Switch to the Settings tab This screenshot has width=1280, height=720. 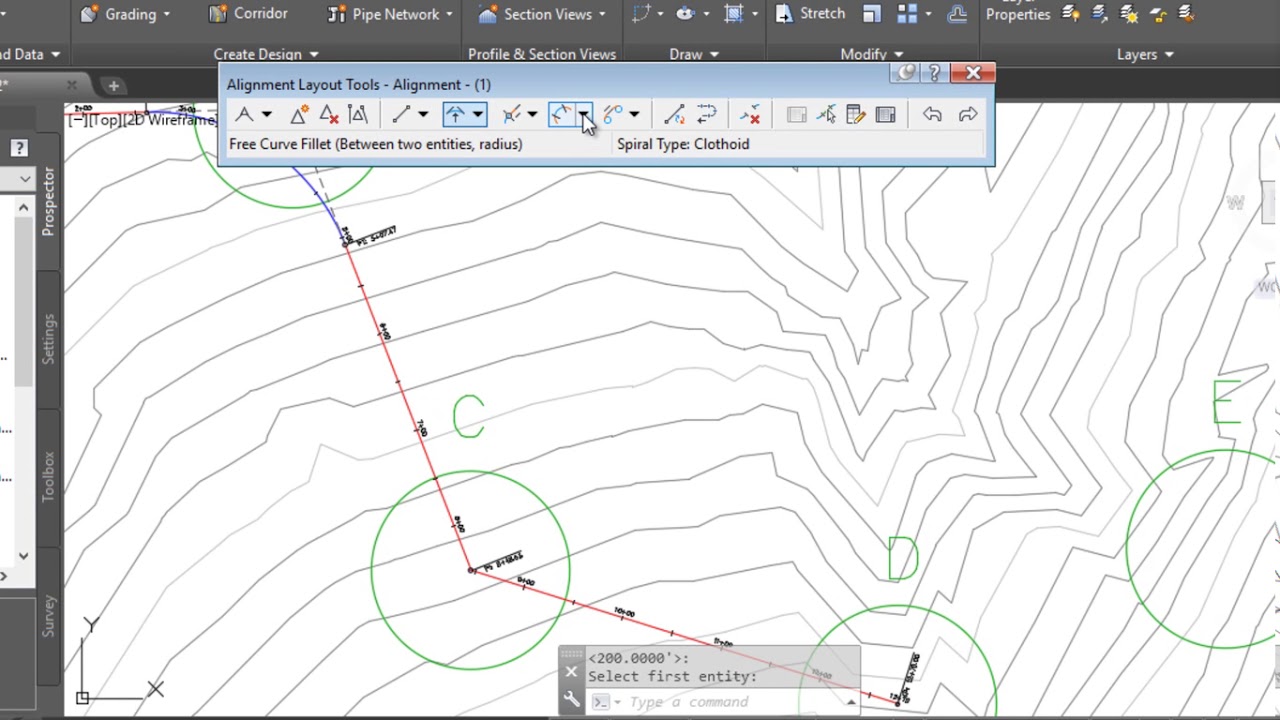point(48,338)
